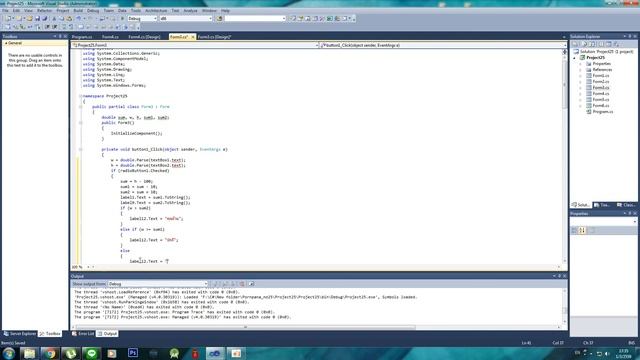Click the Clear All icon in the Output toolbar

pyautogui.click(x=242, y=284)
